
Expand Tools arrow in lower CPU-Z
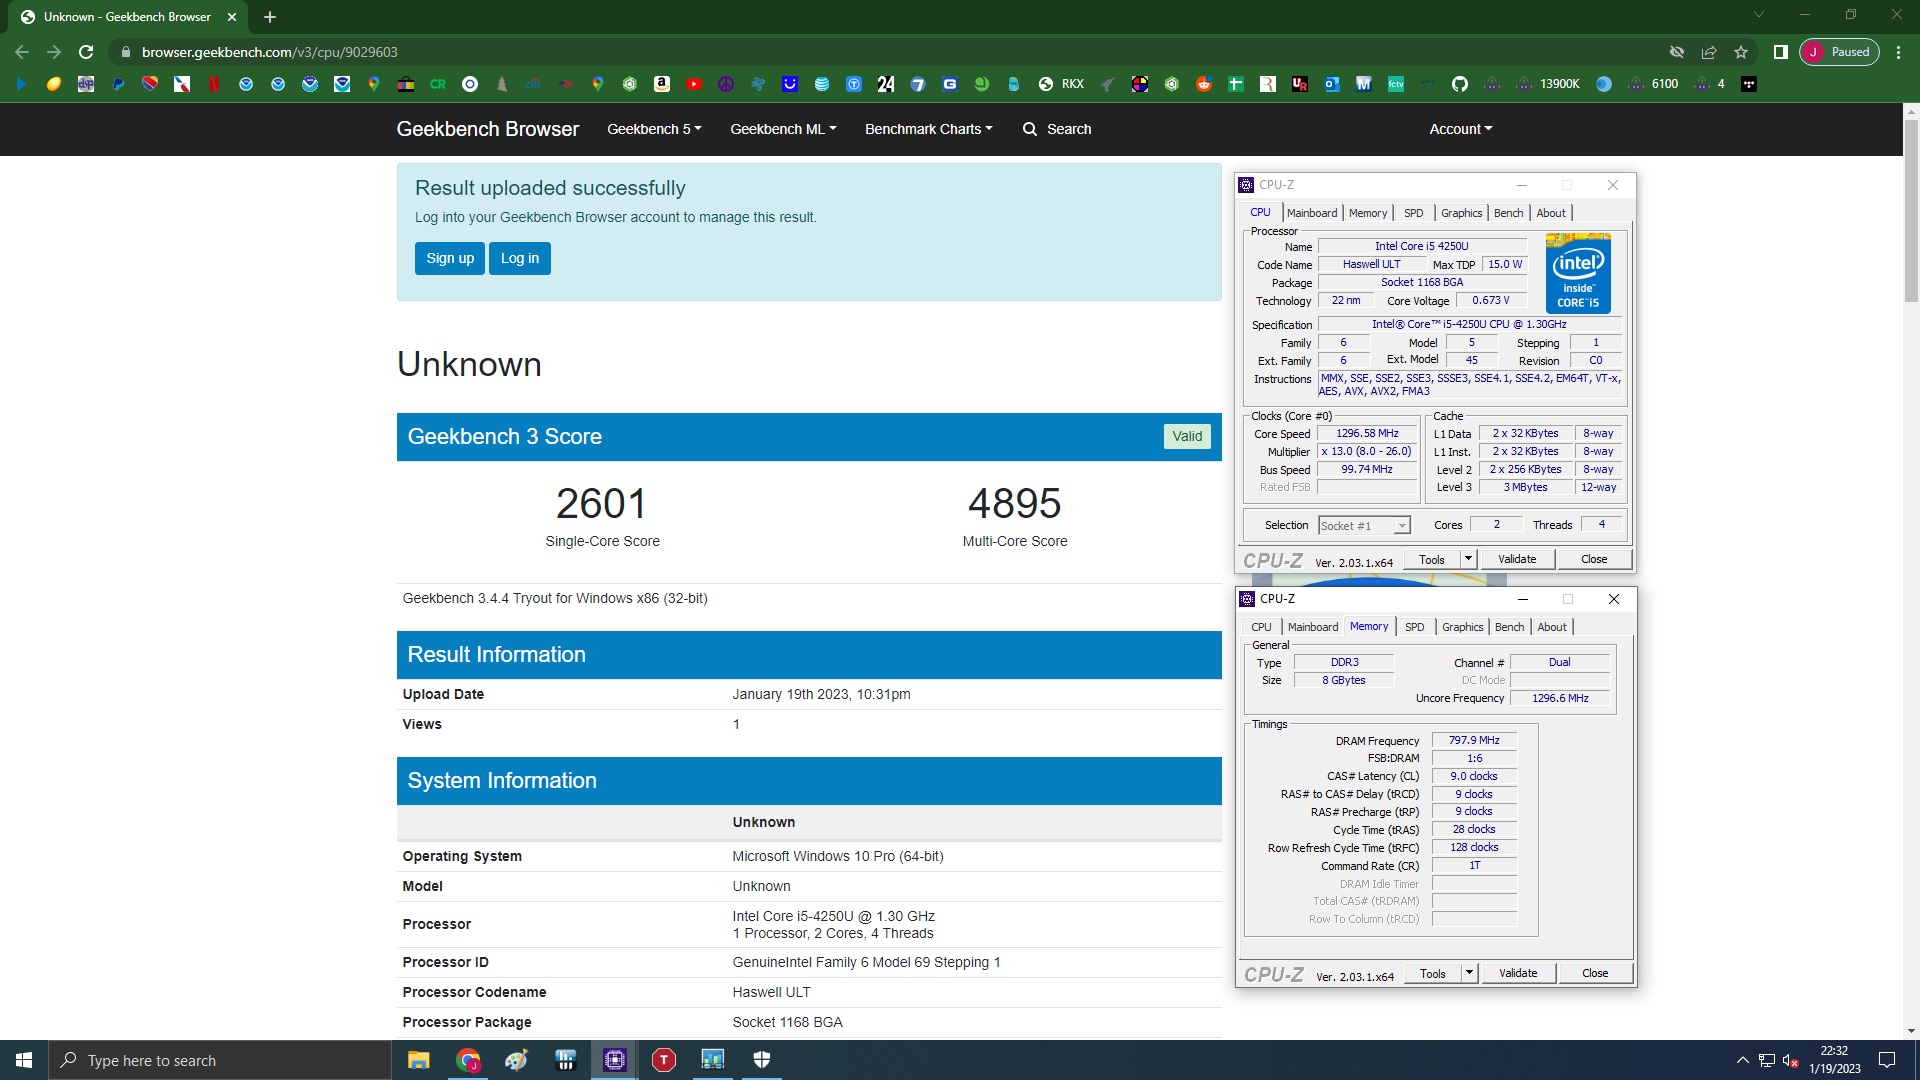pyautogui.click(x=1470, y=974)
